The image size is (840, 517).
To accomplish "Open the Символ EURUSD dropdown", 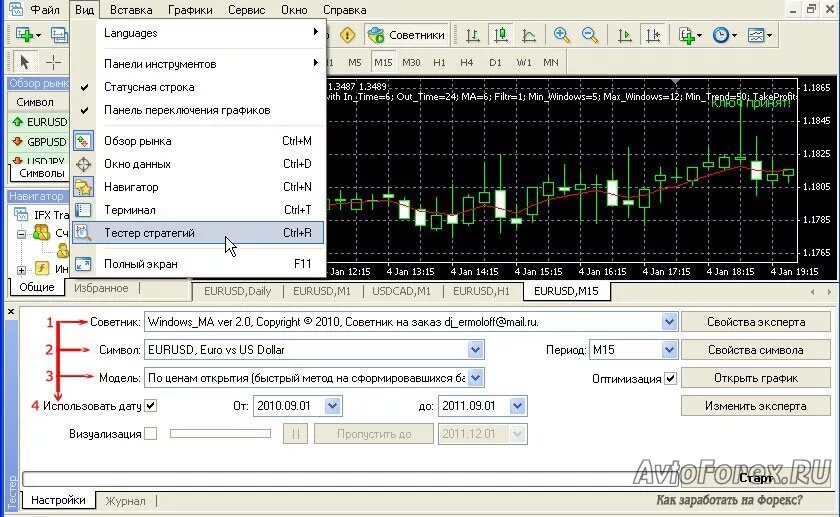I will pos(475,350).
